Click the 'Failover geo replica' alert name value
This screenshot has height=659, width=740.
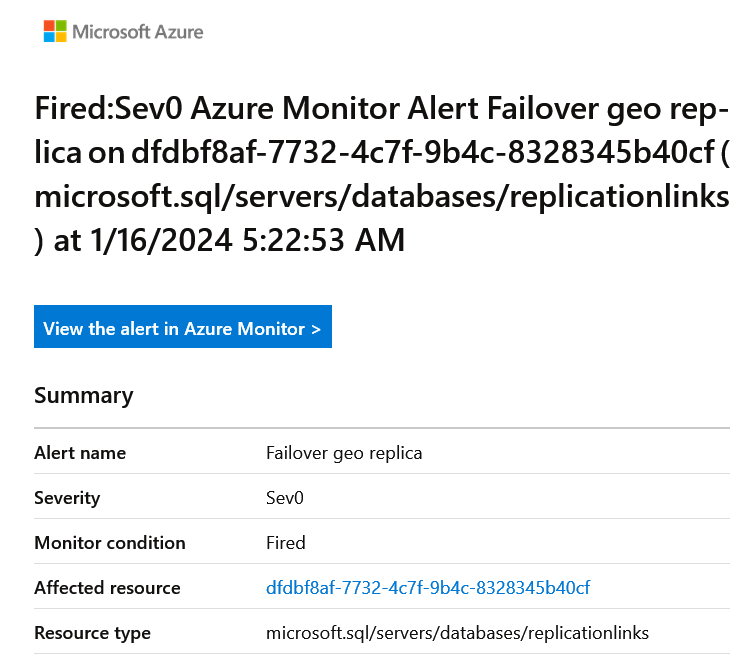[x=344, y=453]
